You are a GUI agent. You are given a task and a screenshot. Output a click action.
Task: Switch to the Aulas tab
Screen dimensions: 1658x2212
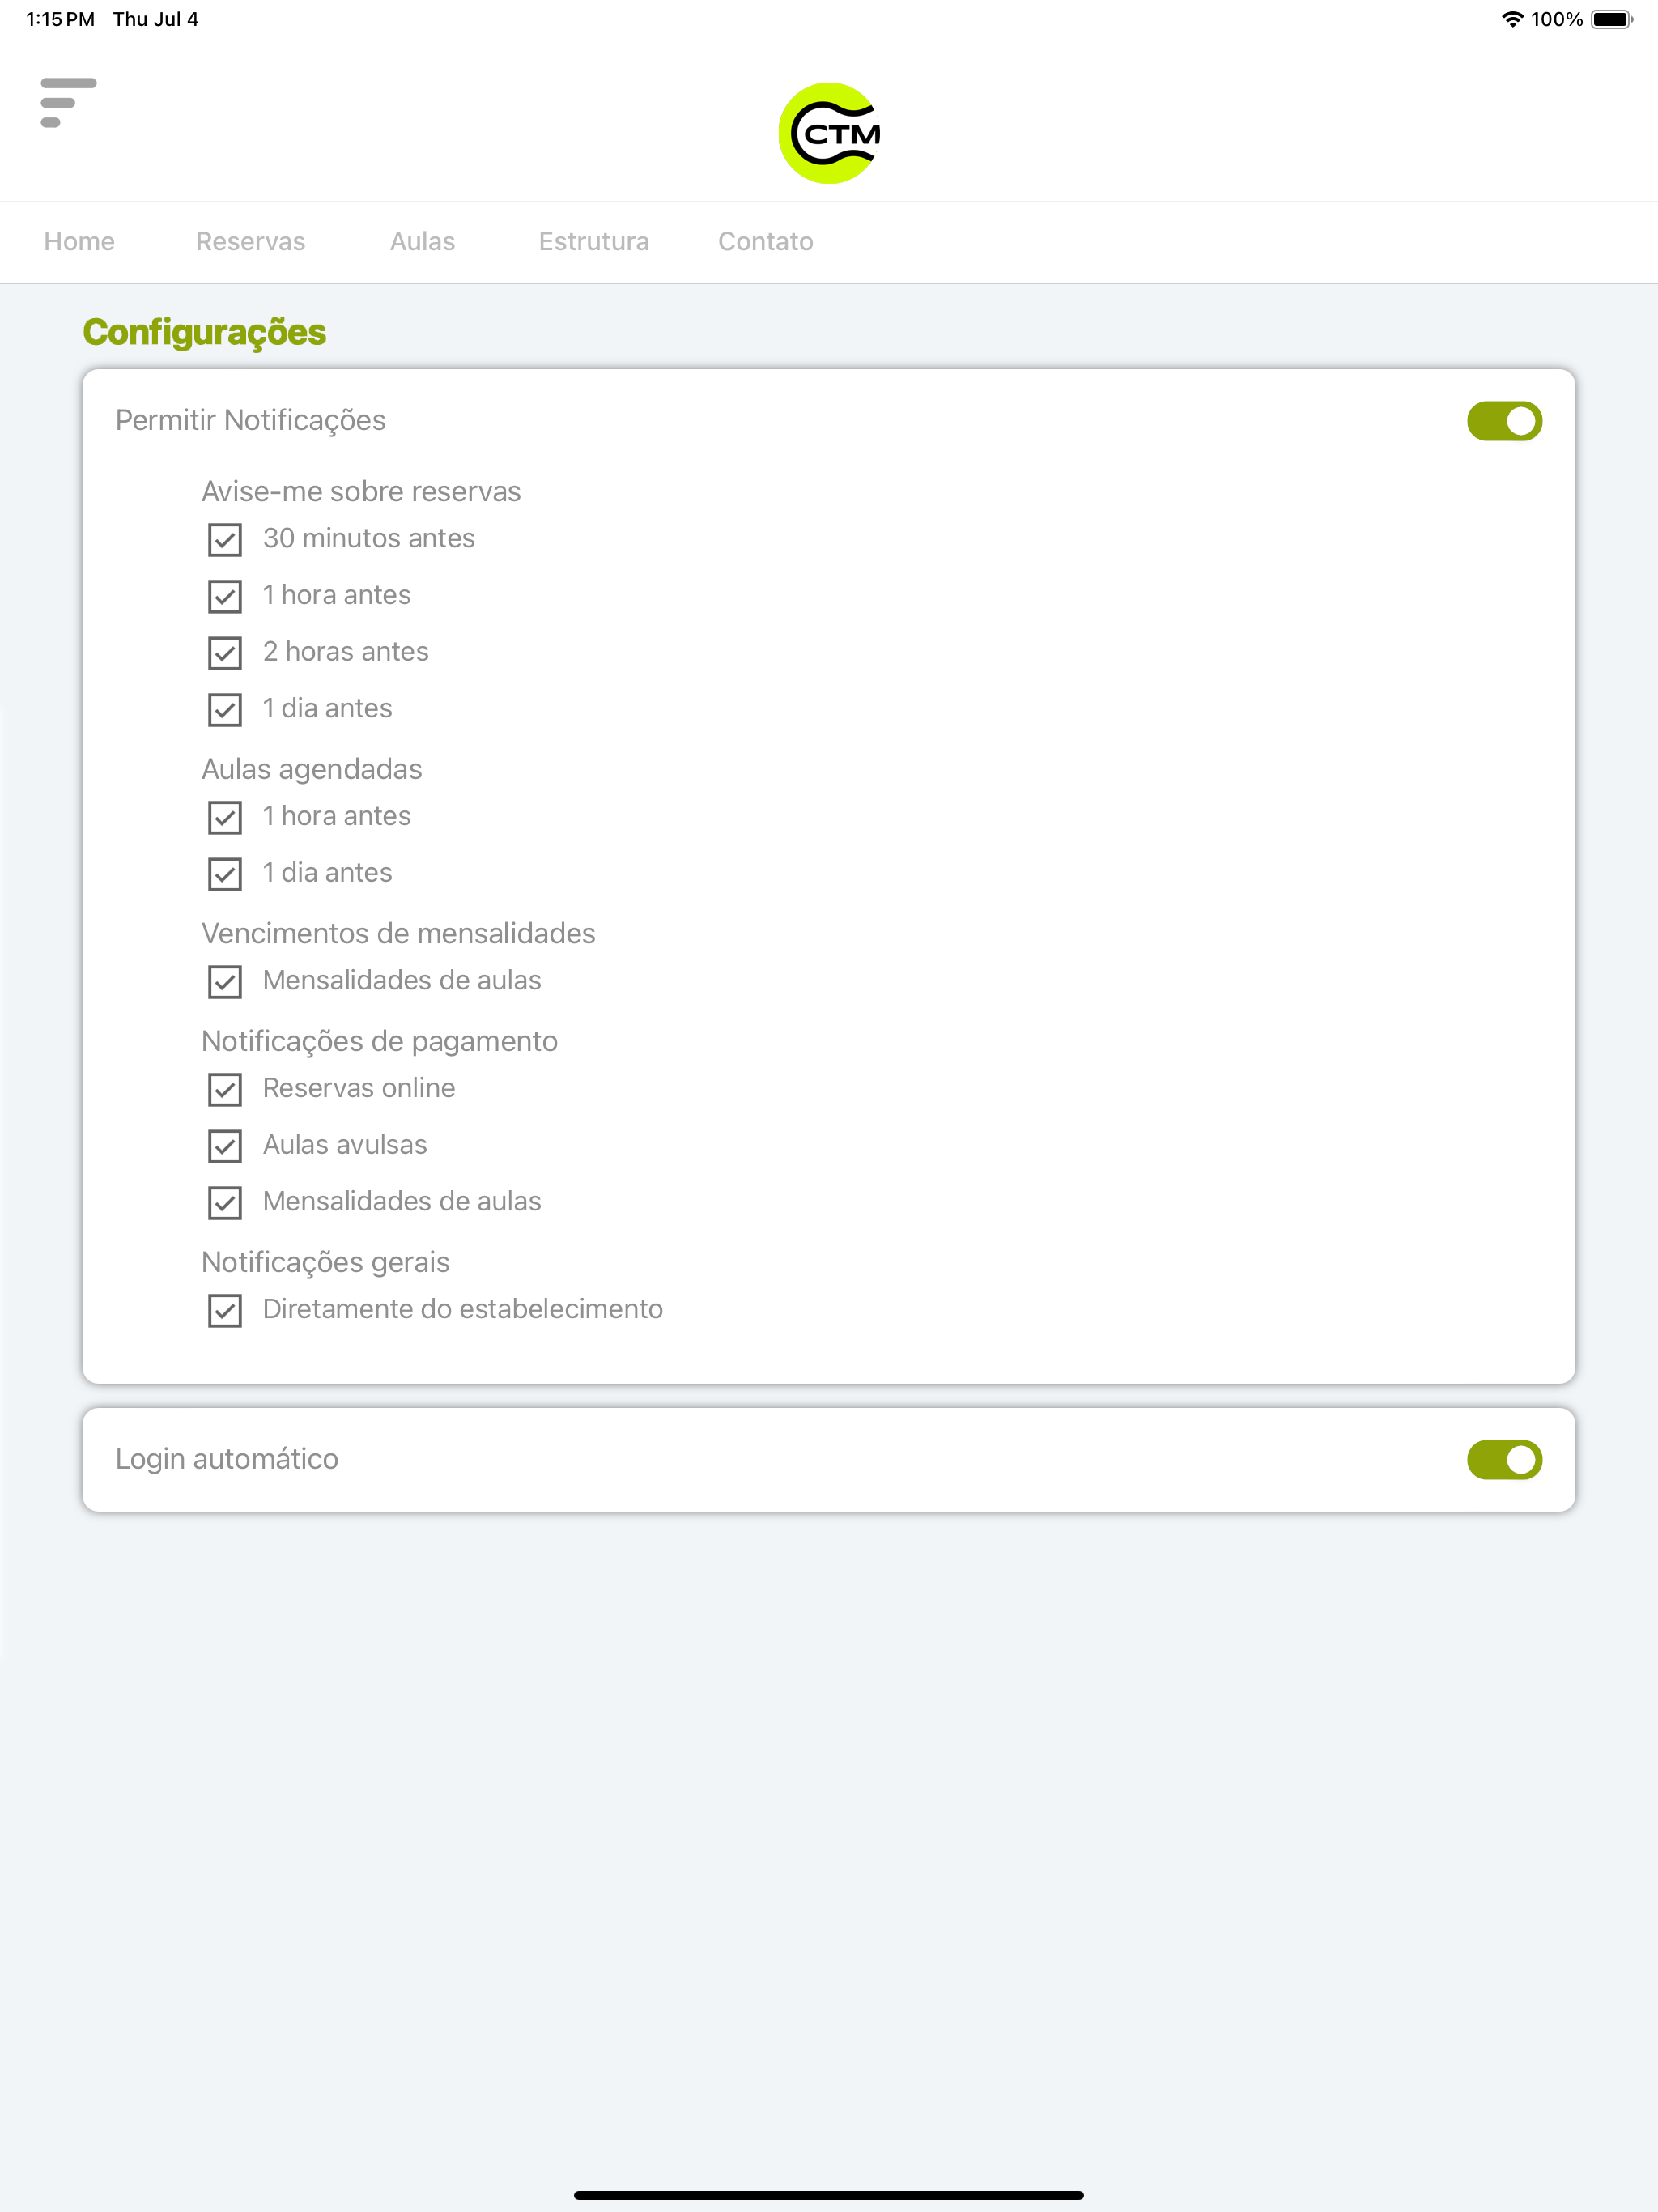(x=422, y=241)
